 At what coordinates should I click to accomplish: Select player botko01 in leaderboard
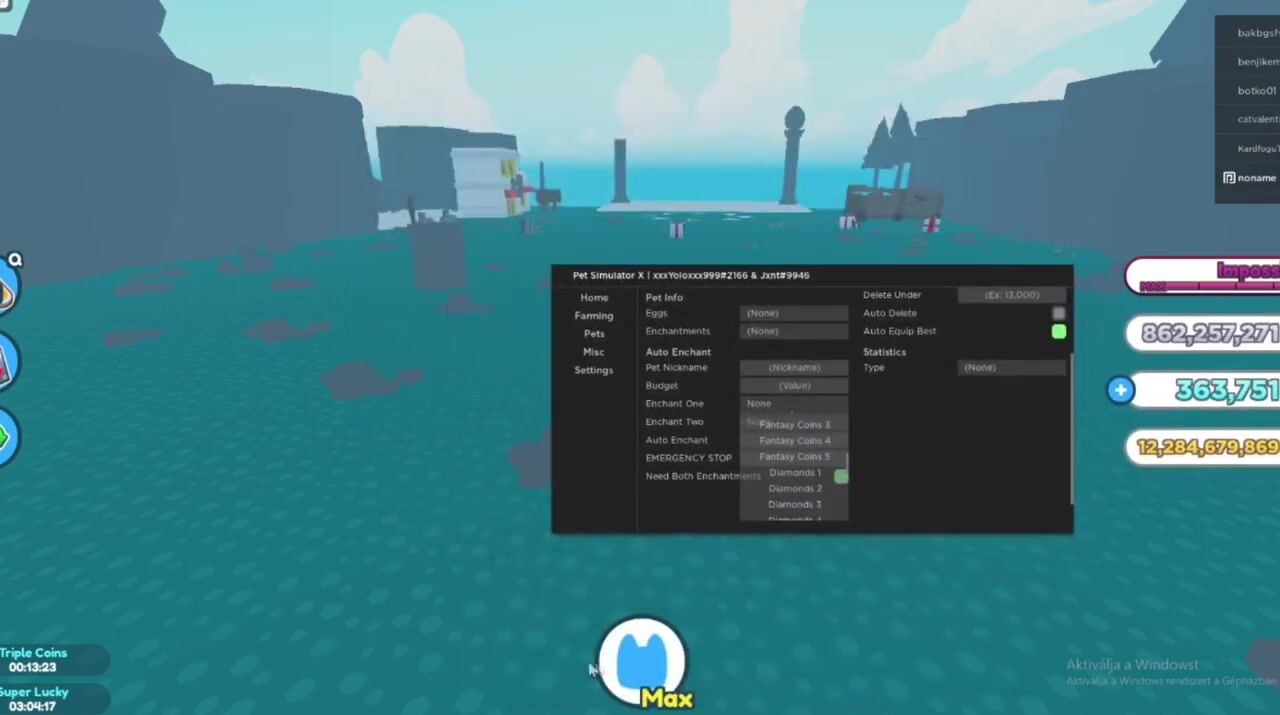point(1257,91)
